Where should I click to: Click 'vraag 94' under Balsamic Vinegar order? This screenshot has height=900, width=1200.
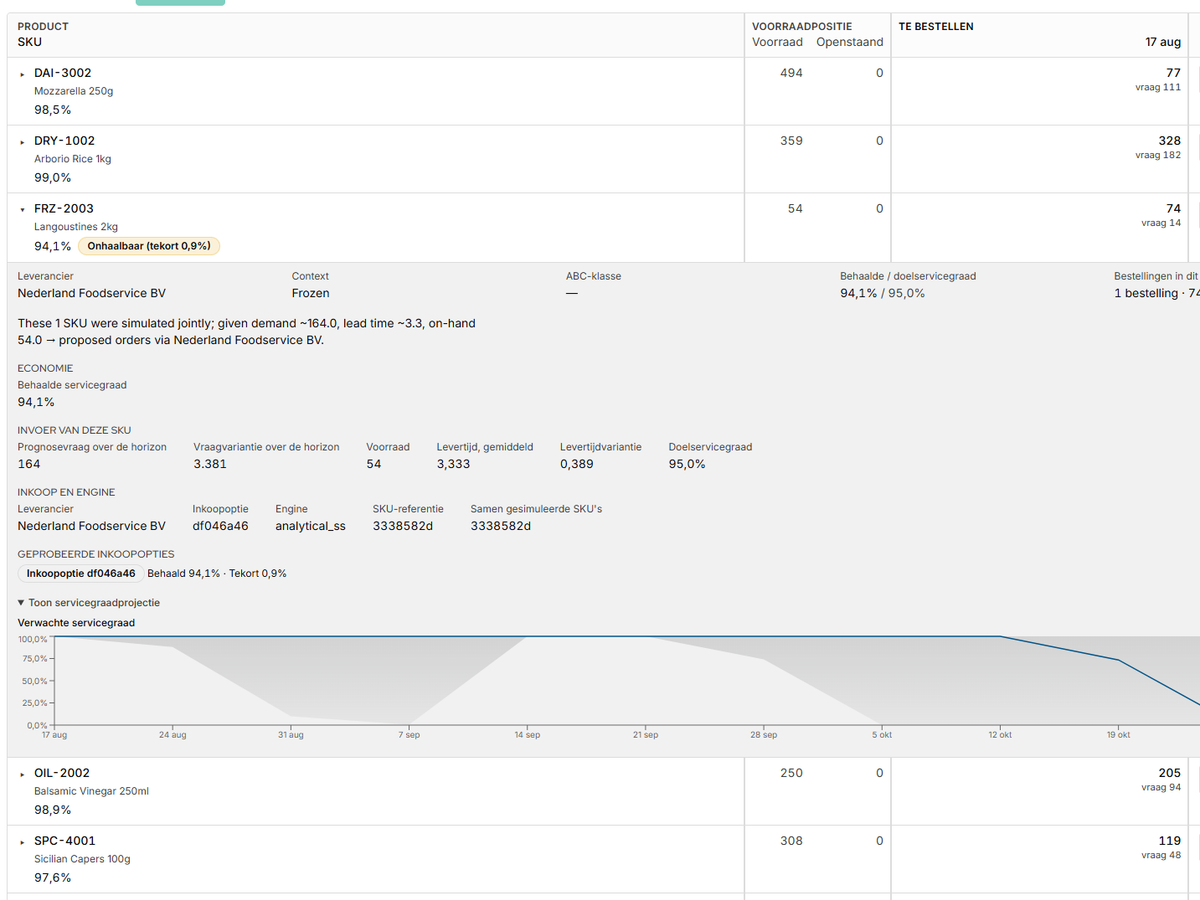[x=1161, y=788]
